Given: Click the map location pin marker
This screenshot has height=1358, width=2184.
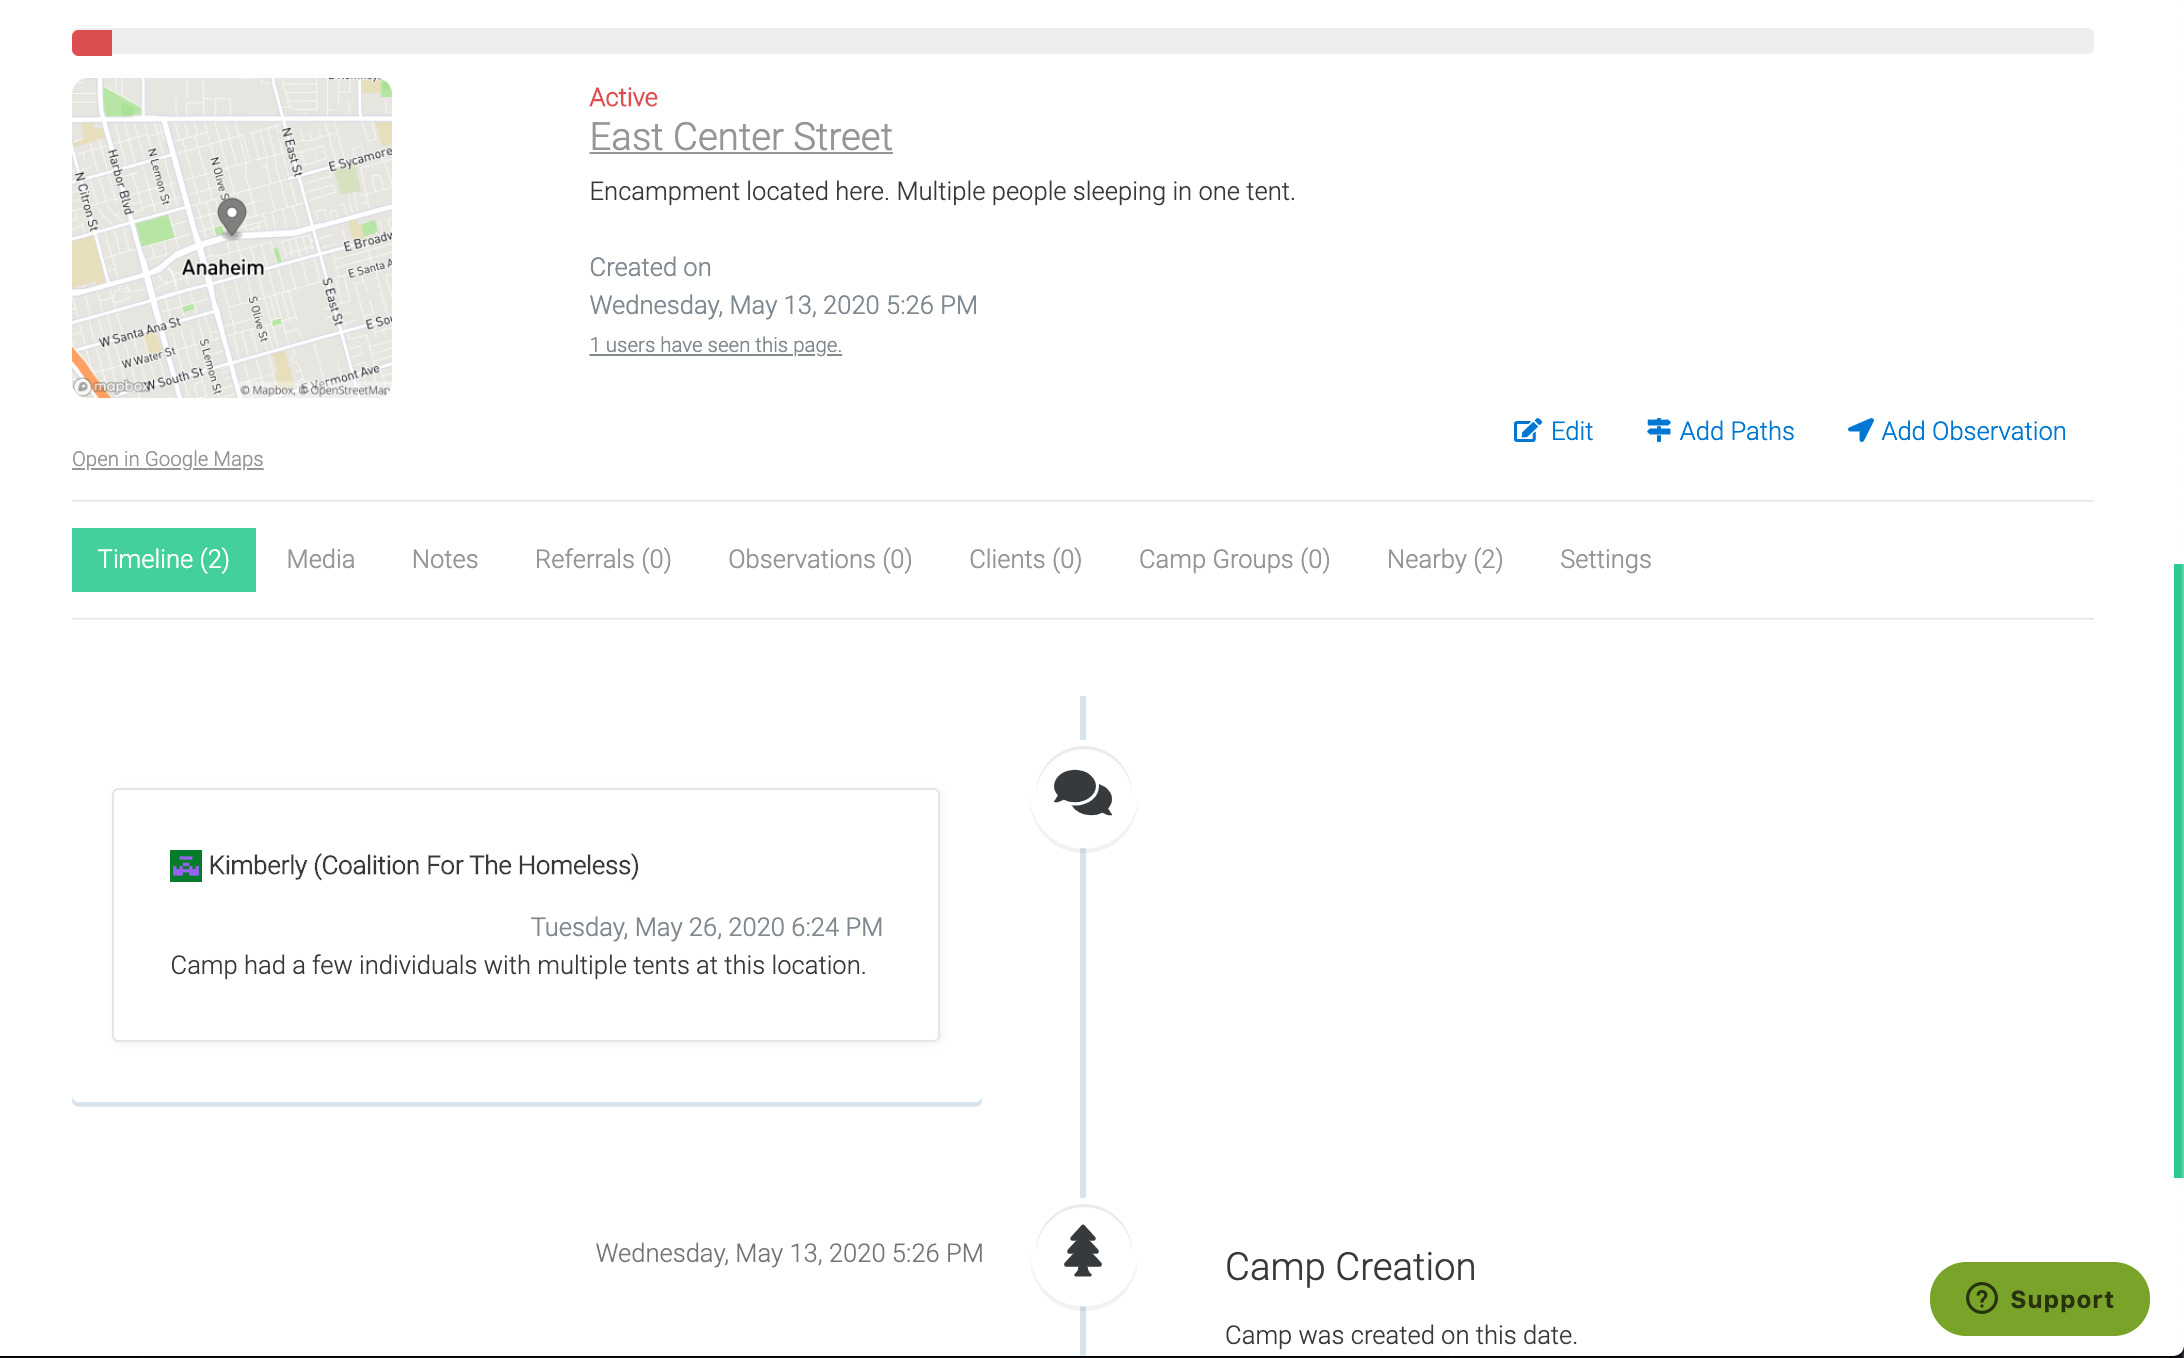Looking at the screenshot, I should [x=232, y=214].
